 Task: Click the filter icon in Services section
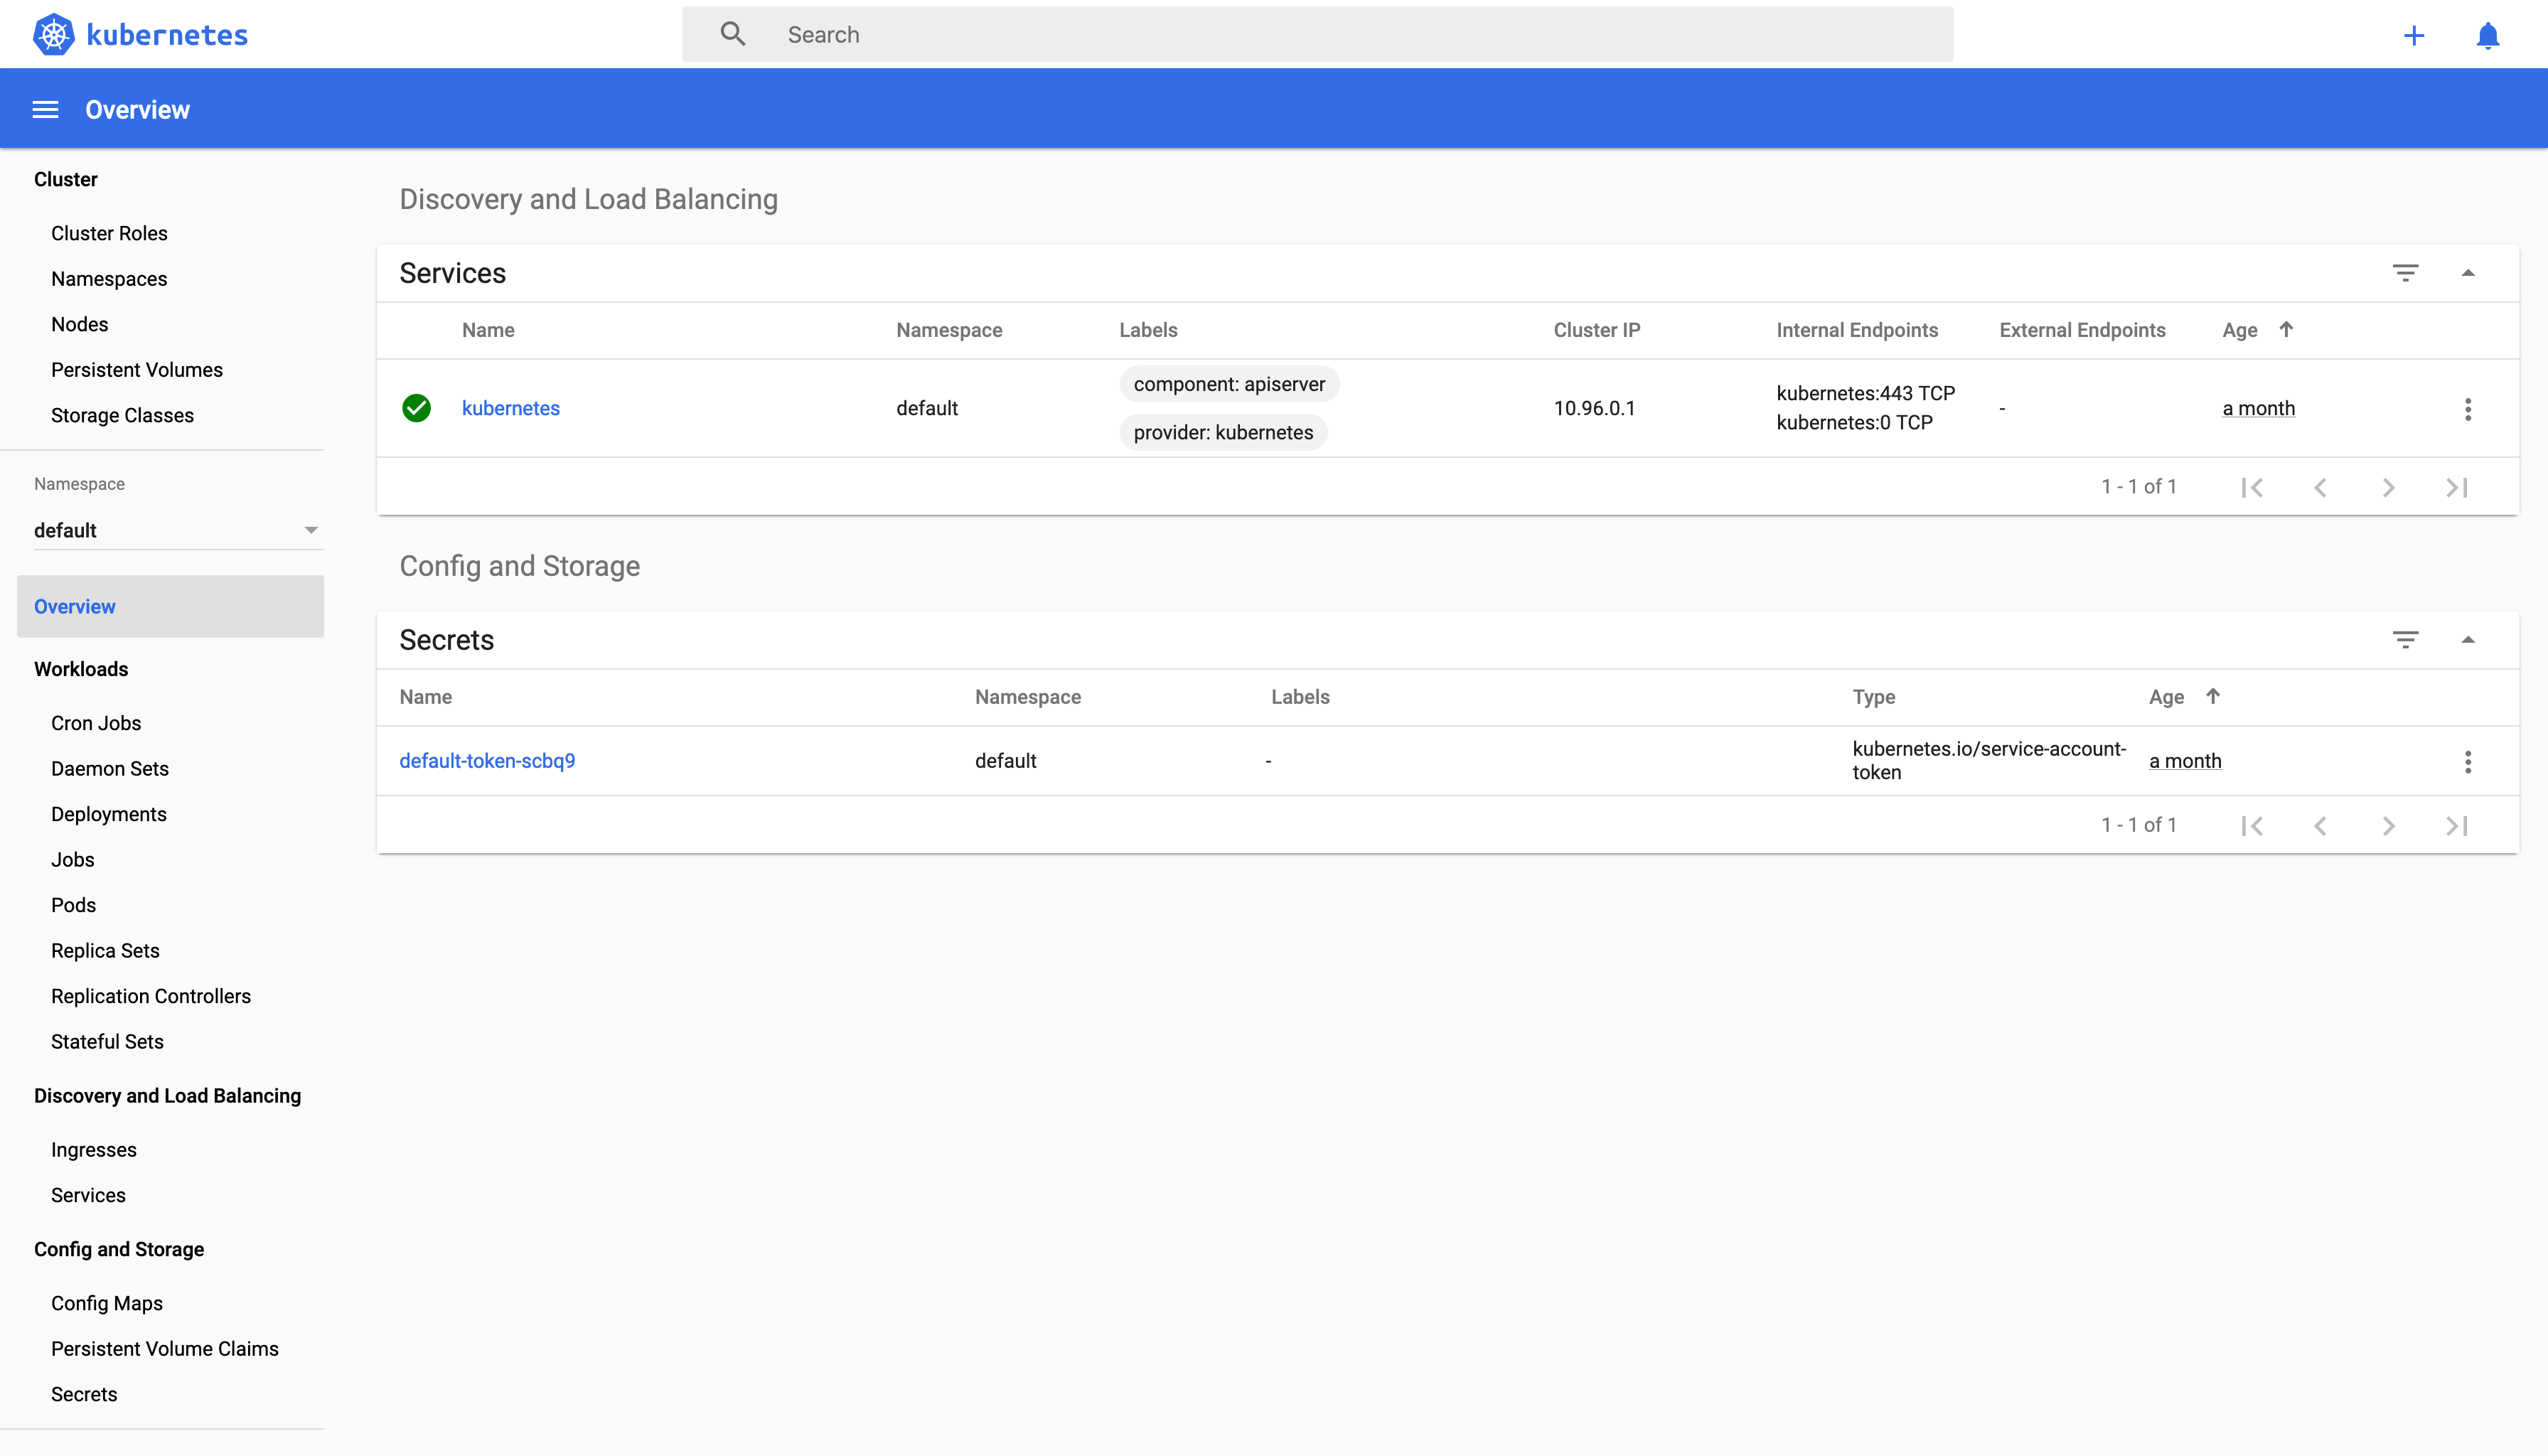pos(2404,273)
